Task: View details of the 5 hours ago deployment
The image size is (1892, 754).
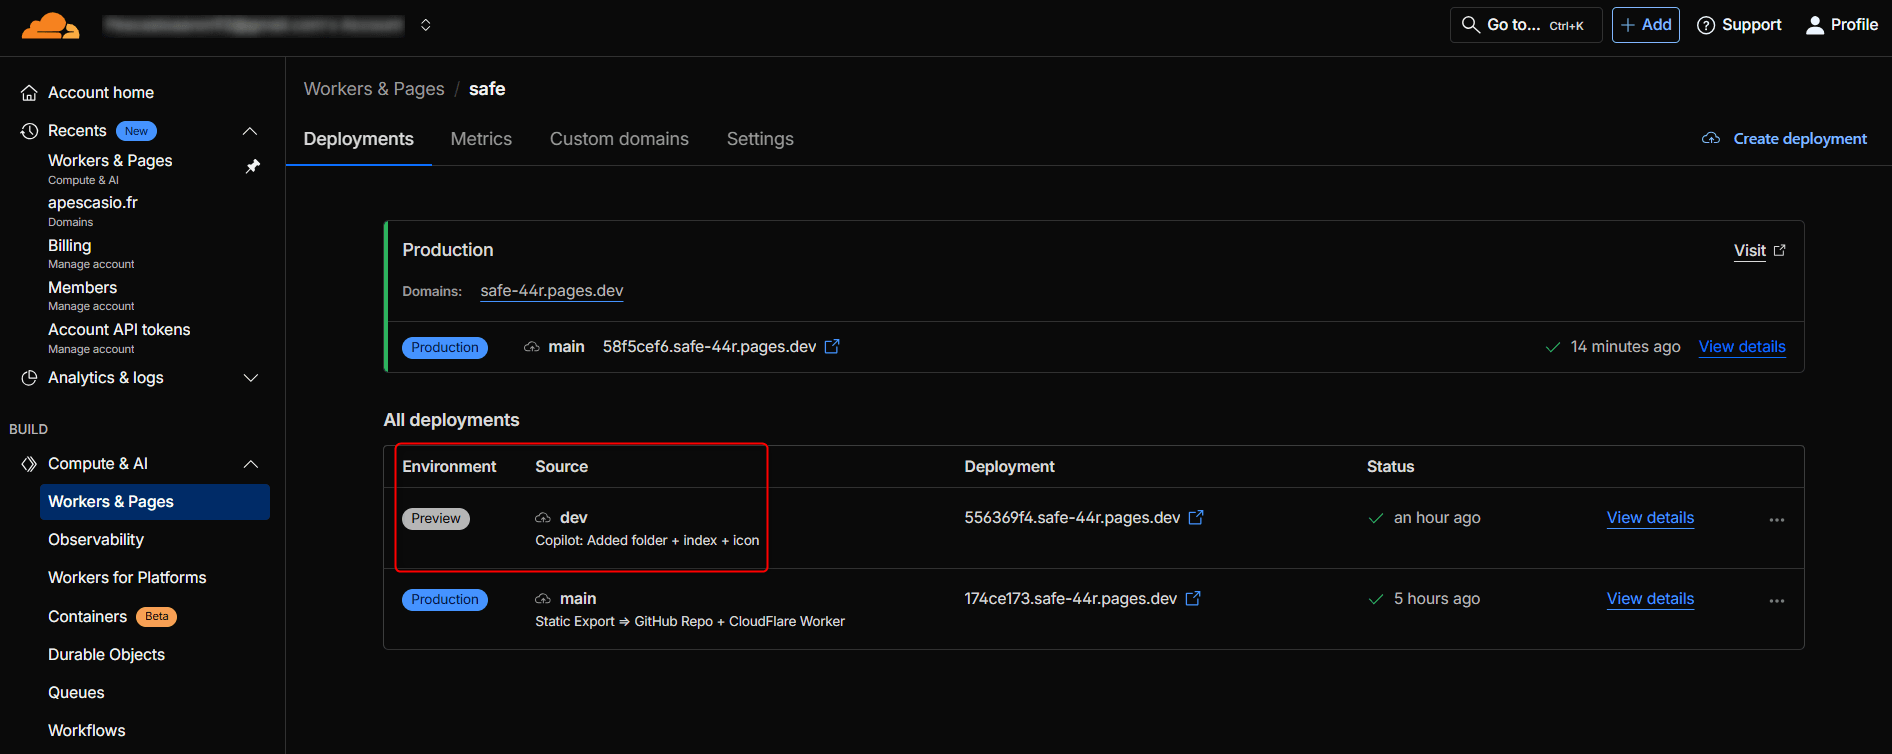Action: click(1650, 599)
